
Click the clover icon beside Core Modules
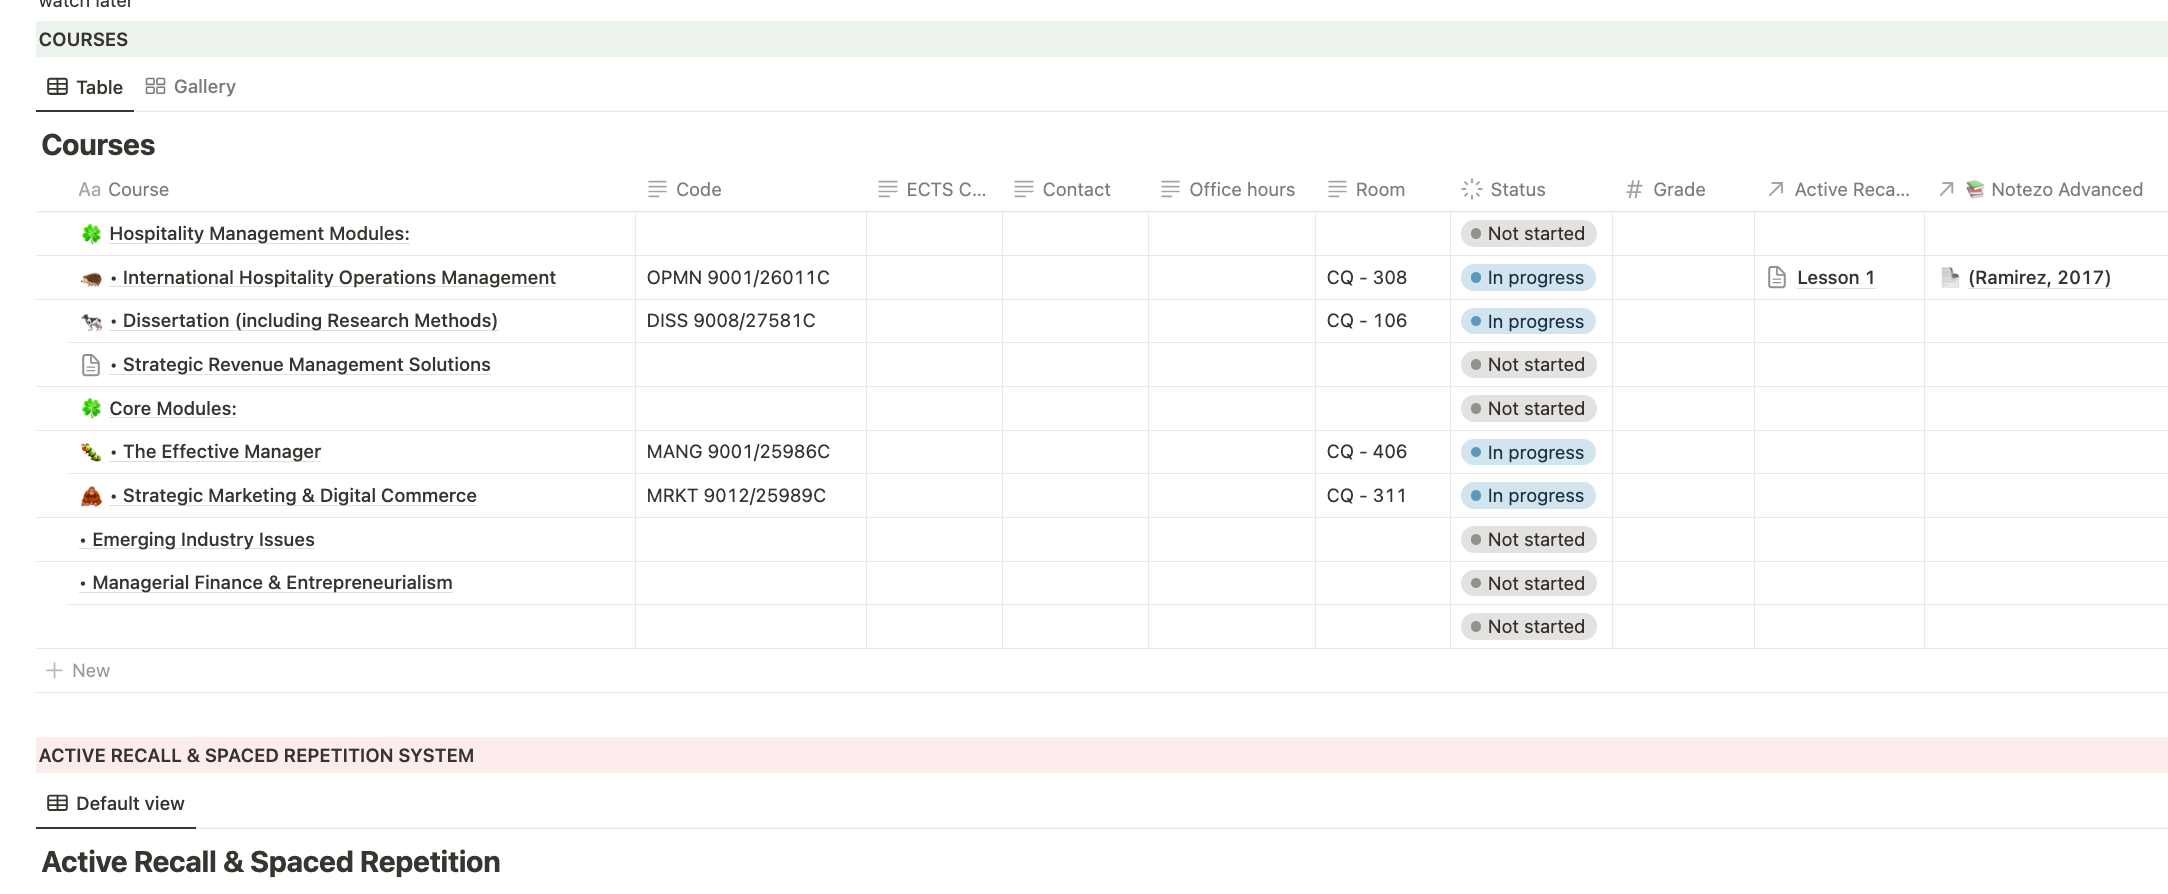click(x=91, y=408)
